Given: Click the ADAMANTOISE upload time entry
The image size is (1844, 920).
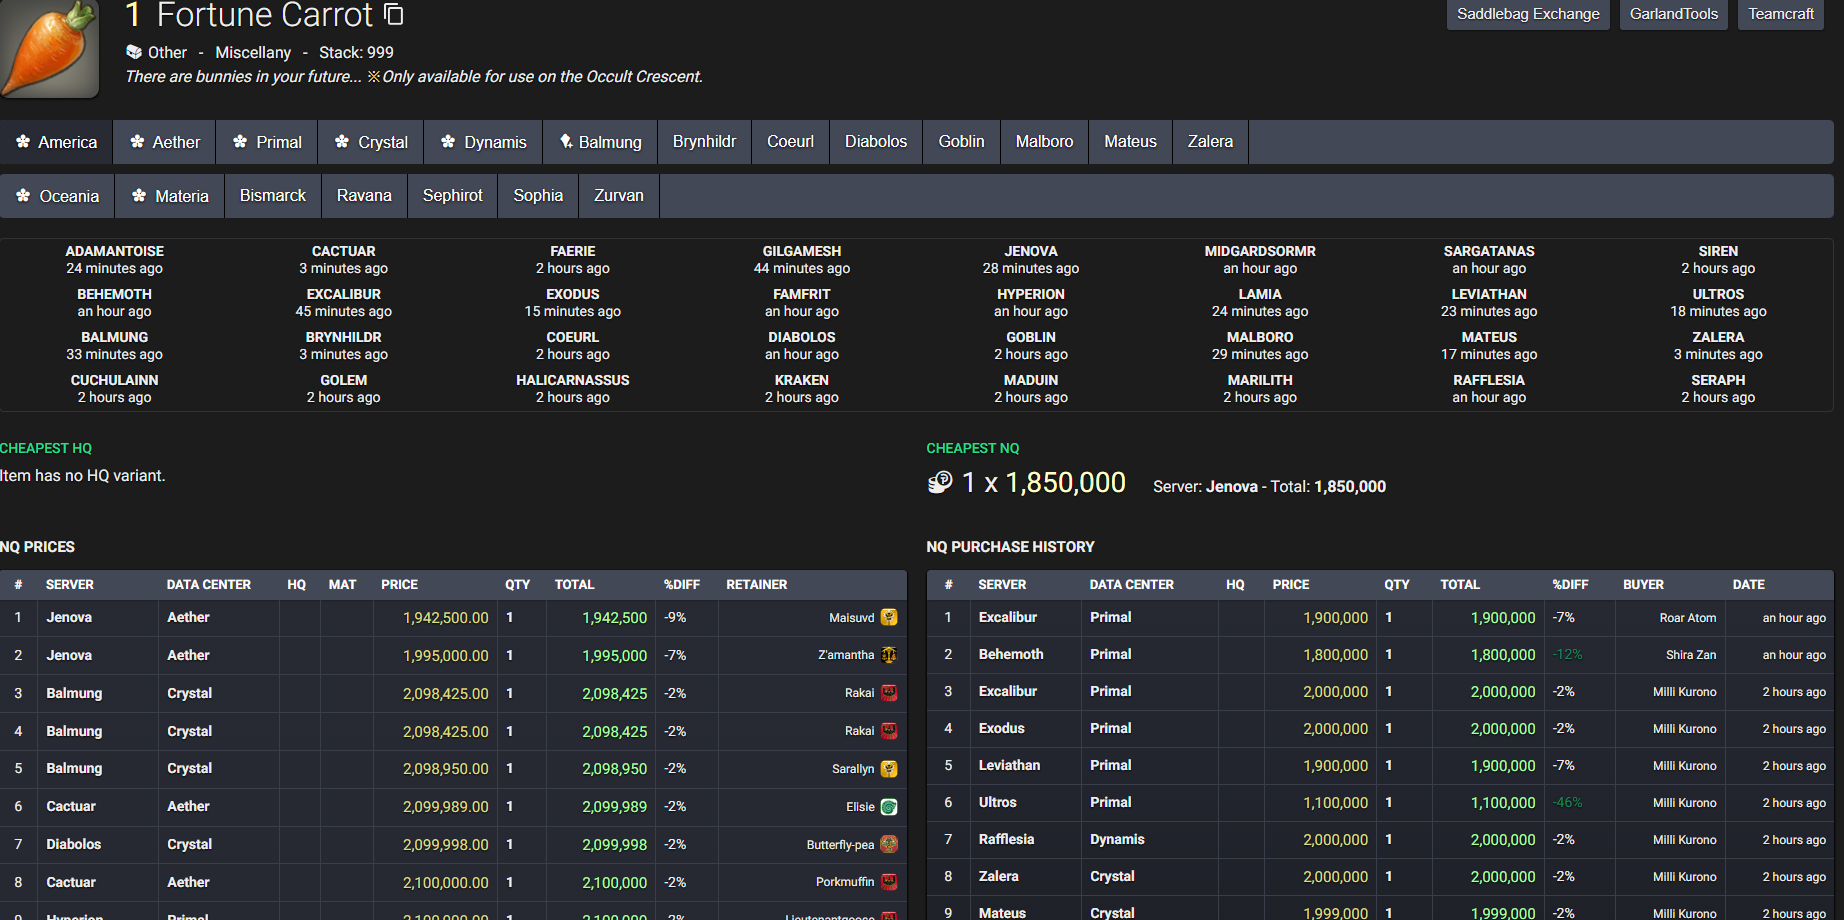Looking at the screenshot, I should pos(114,260).
